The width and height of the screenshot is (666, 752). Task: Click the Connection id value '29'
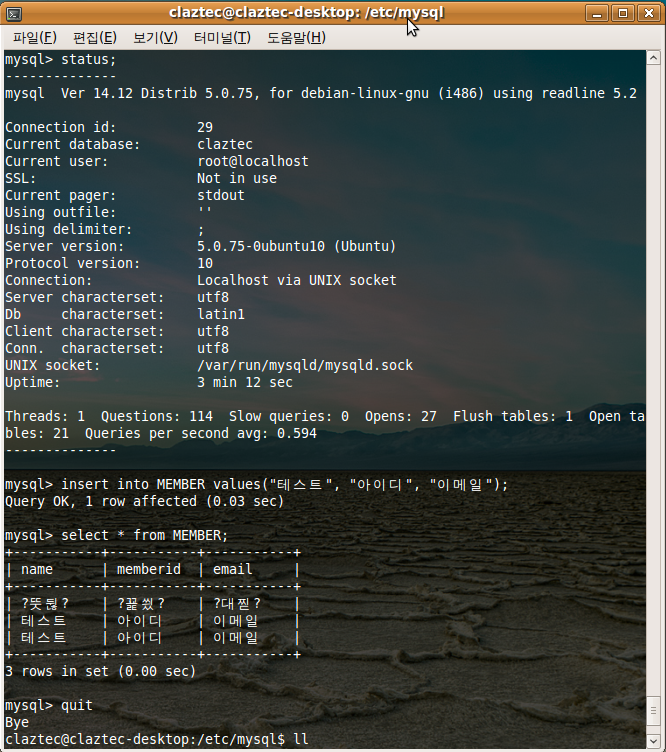click(205, 127)
